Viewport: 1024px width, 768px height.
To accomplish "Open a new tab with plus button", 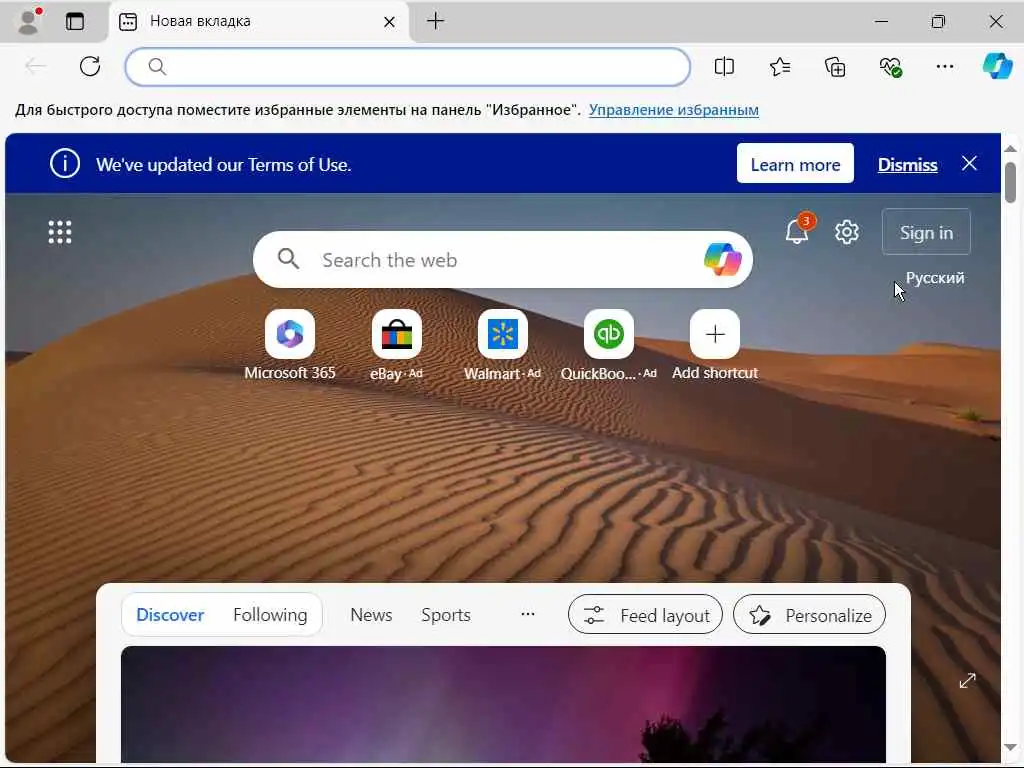I will (436, 21).
